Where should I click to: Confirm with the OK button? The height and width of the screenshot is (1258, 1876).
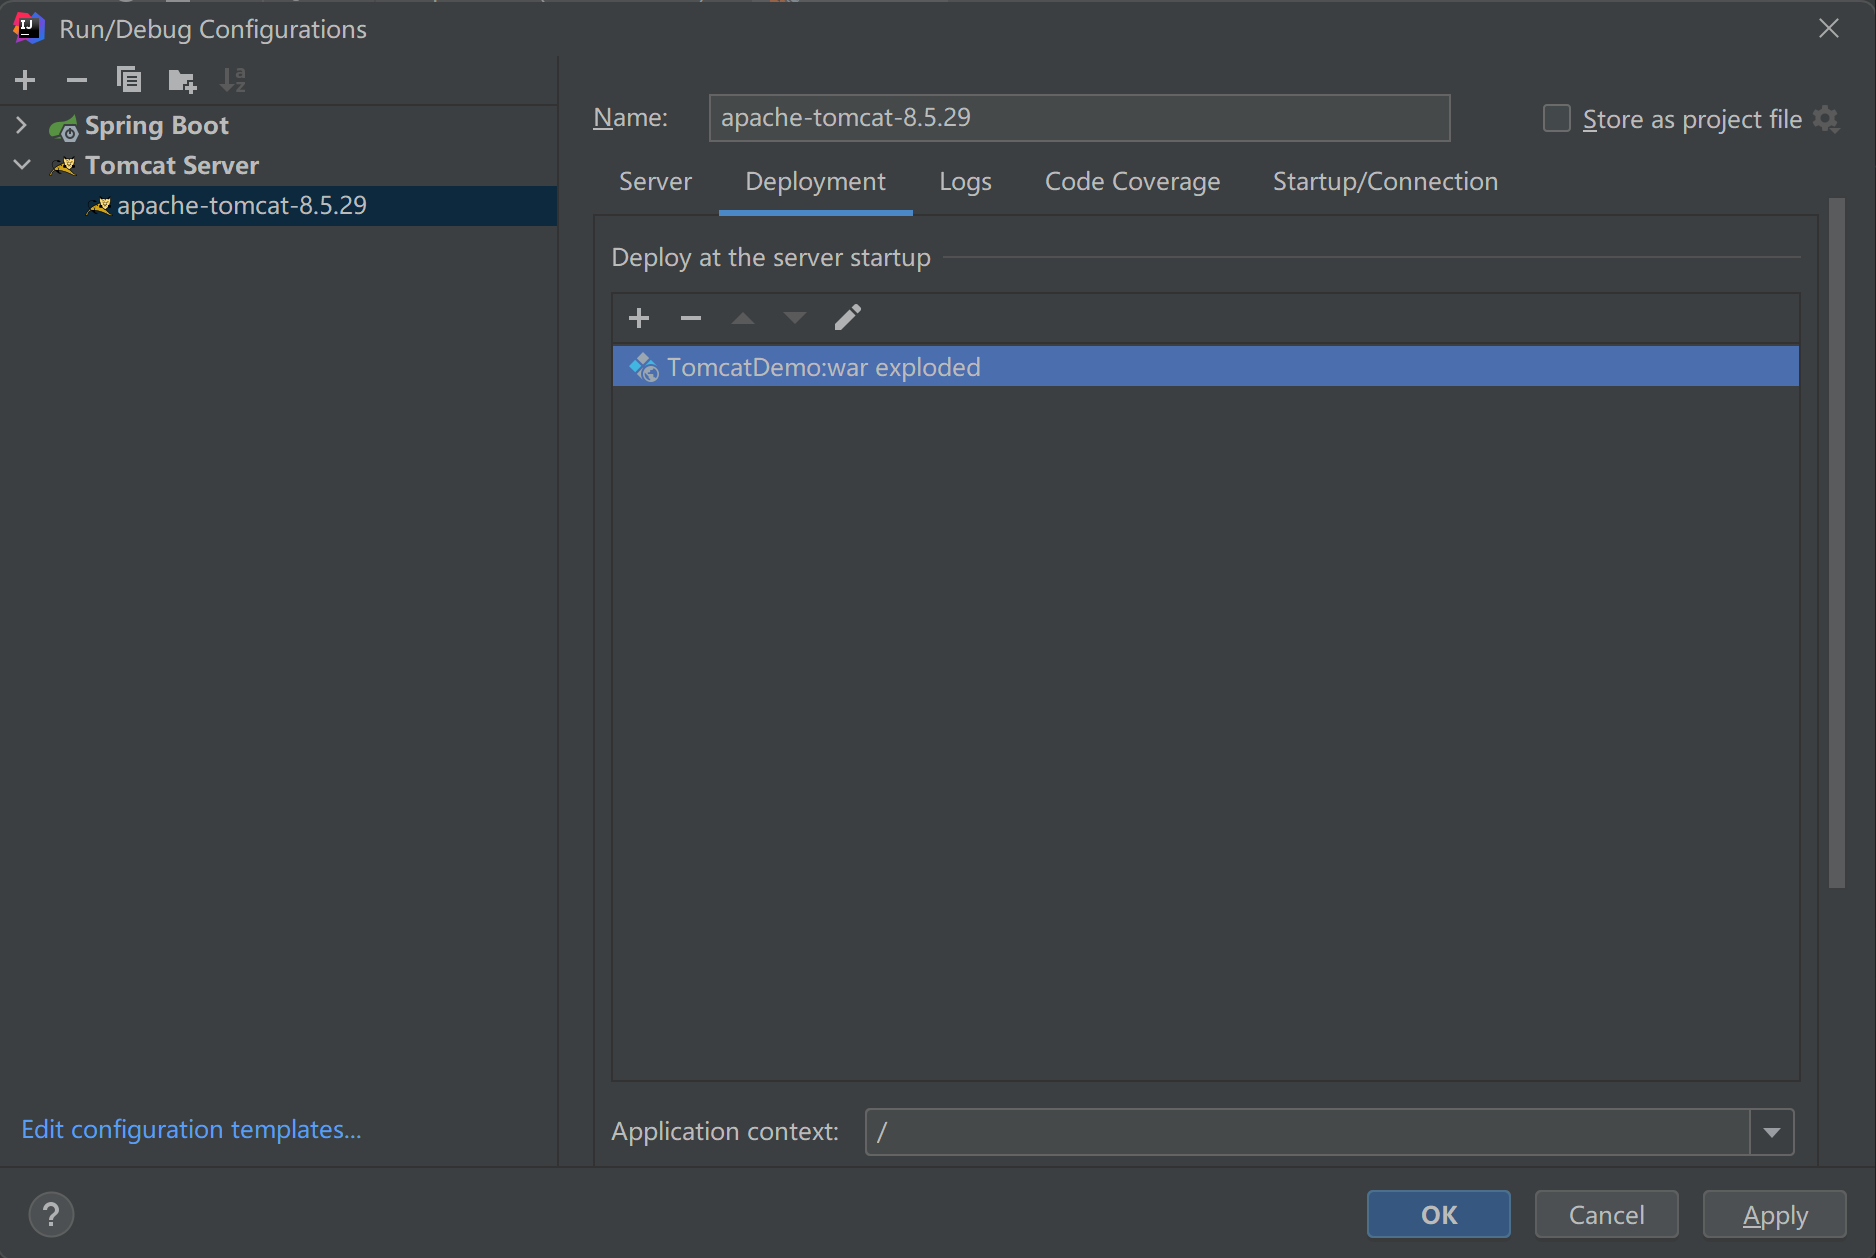point(1438,1214)
